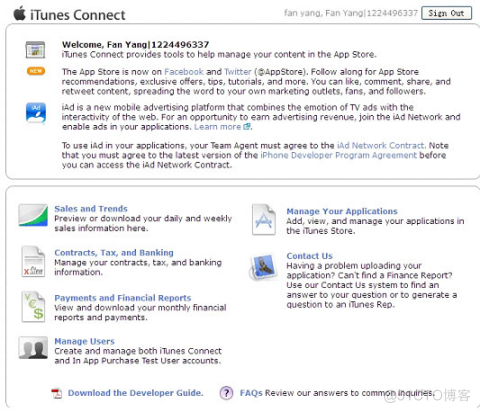This screenshot has width=480, height=412.
Task: Click the Sales and Trends chart icon
Action: (x=33, y=215)
